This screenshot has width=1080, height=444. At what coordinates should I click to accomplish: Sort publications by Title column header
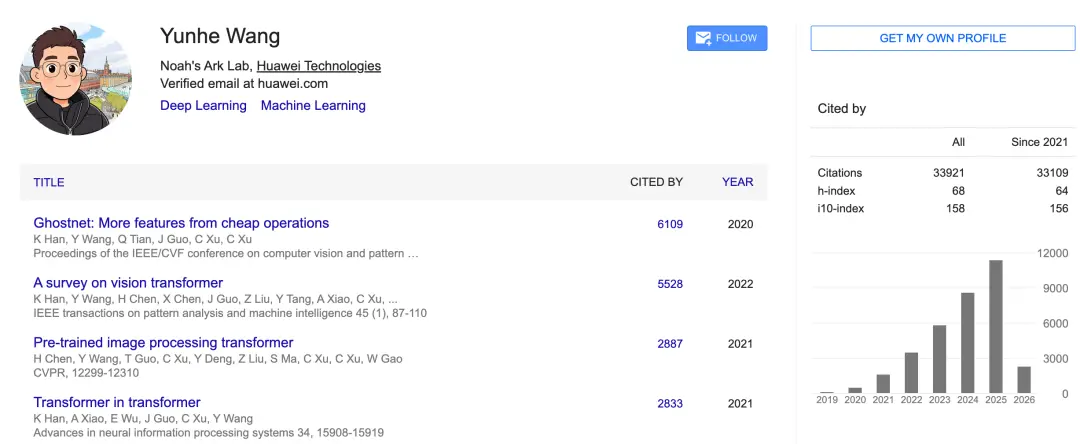pyautogui.click(x=49, y=182)
